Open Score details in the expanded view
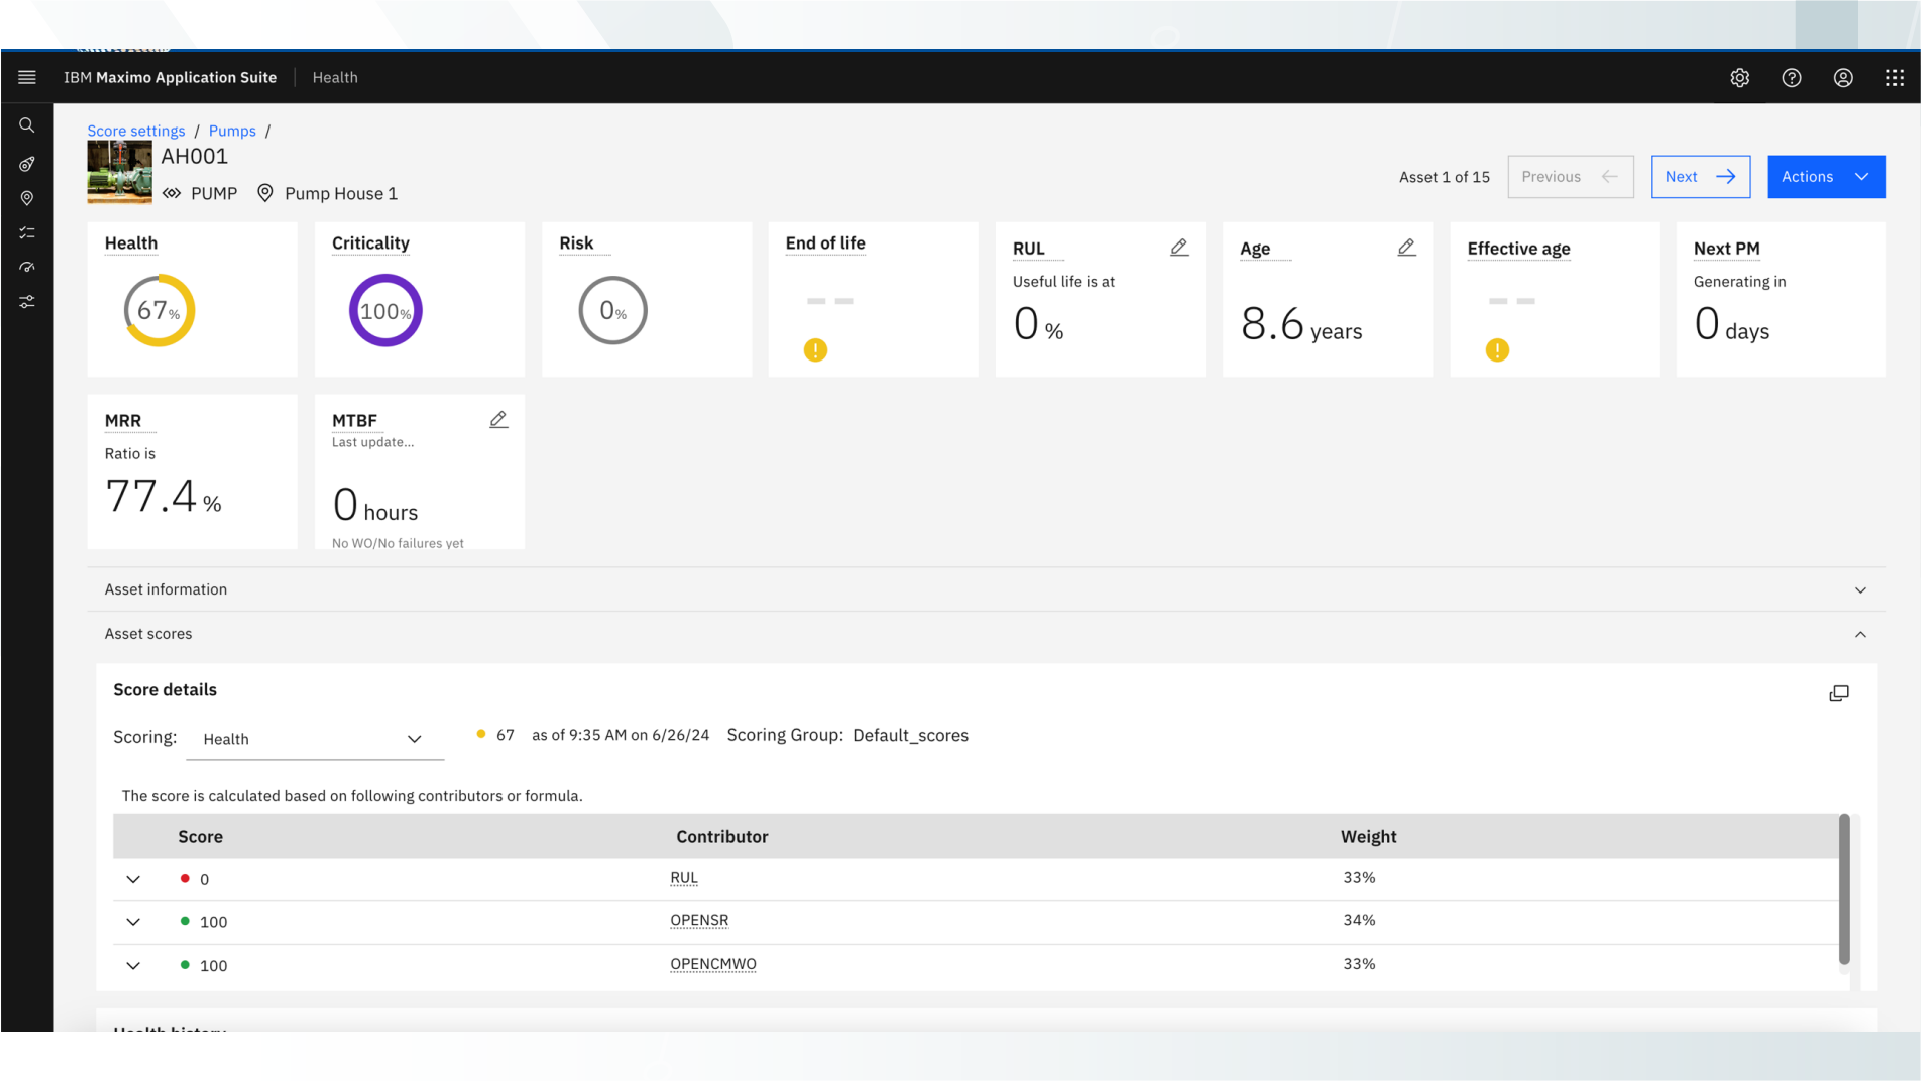Image resolution: width=1921 pixels, height=1081 pixels. point(1839,693)
